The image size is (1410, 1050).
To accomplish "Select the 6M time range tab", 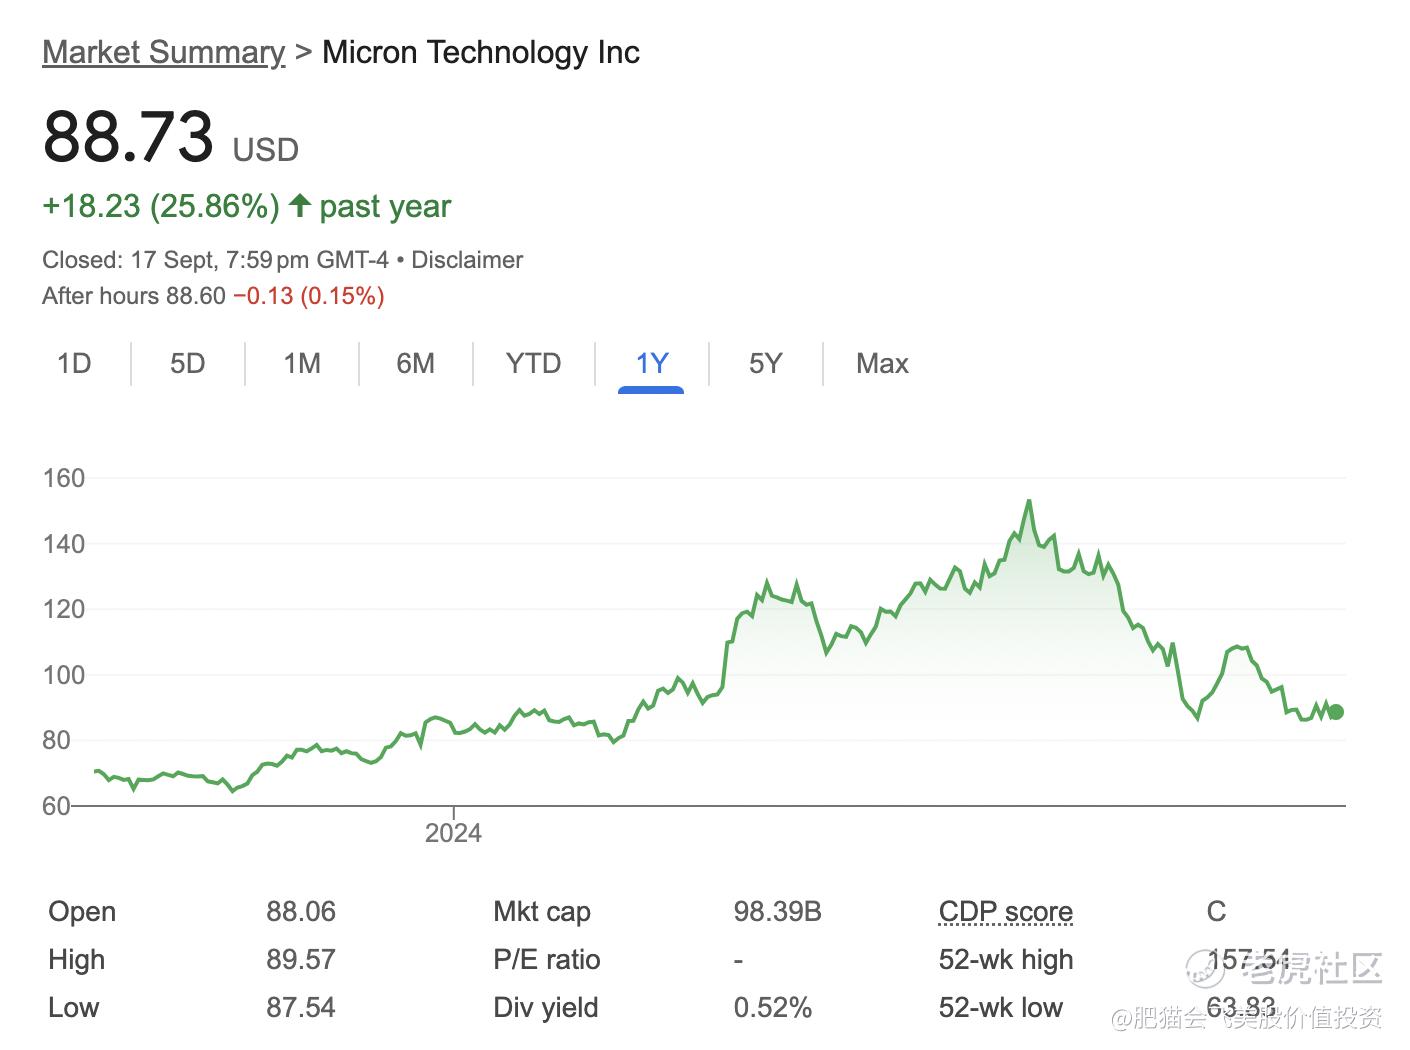I will pos(415,363).
